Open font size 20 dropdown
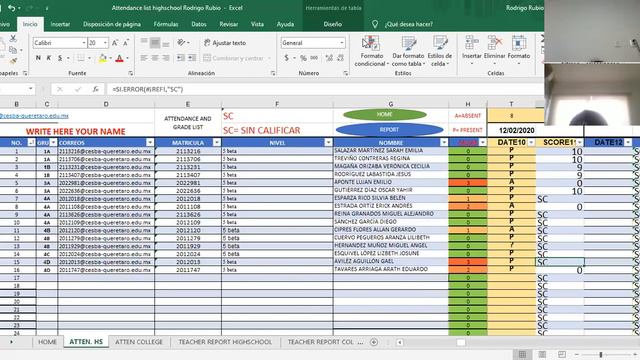This screenshot has width=640, height=360. click(x=105, y=43)
